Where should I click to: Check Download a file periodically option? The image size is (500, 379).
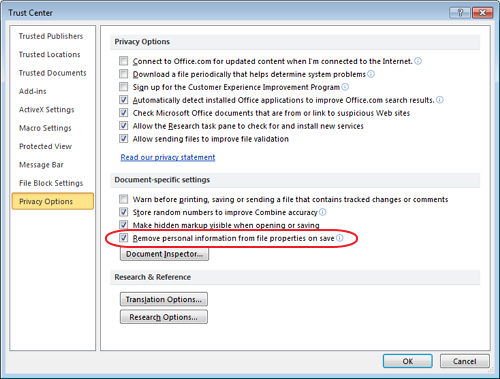pos(124,74)
